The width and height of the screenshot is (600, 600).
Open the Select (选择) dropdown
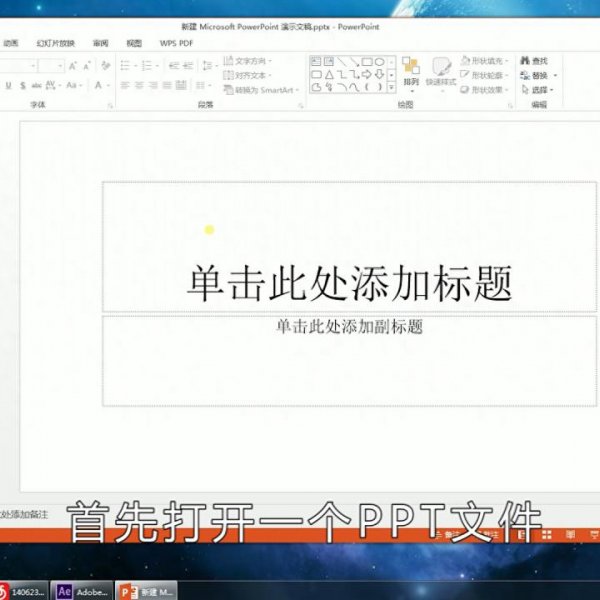tap(538, 89)
